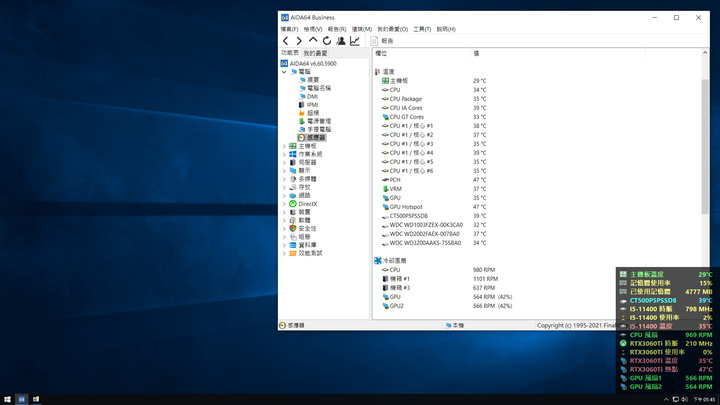
Task: Open the 檢視(V) view menu
Action: click(x=313, y=29)
